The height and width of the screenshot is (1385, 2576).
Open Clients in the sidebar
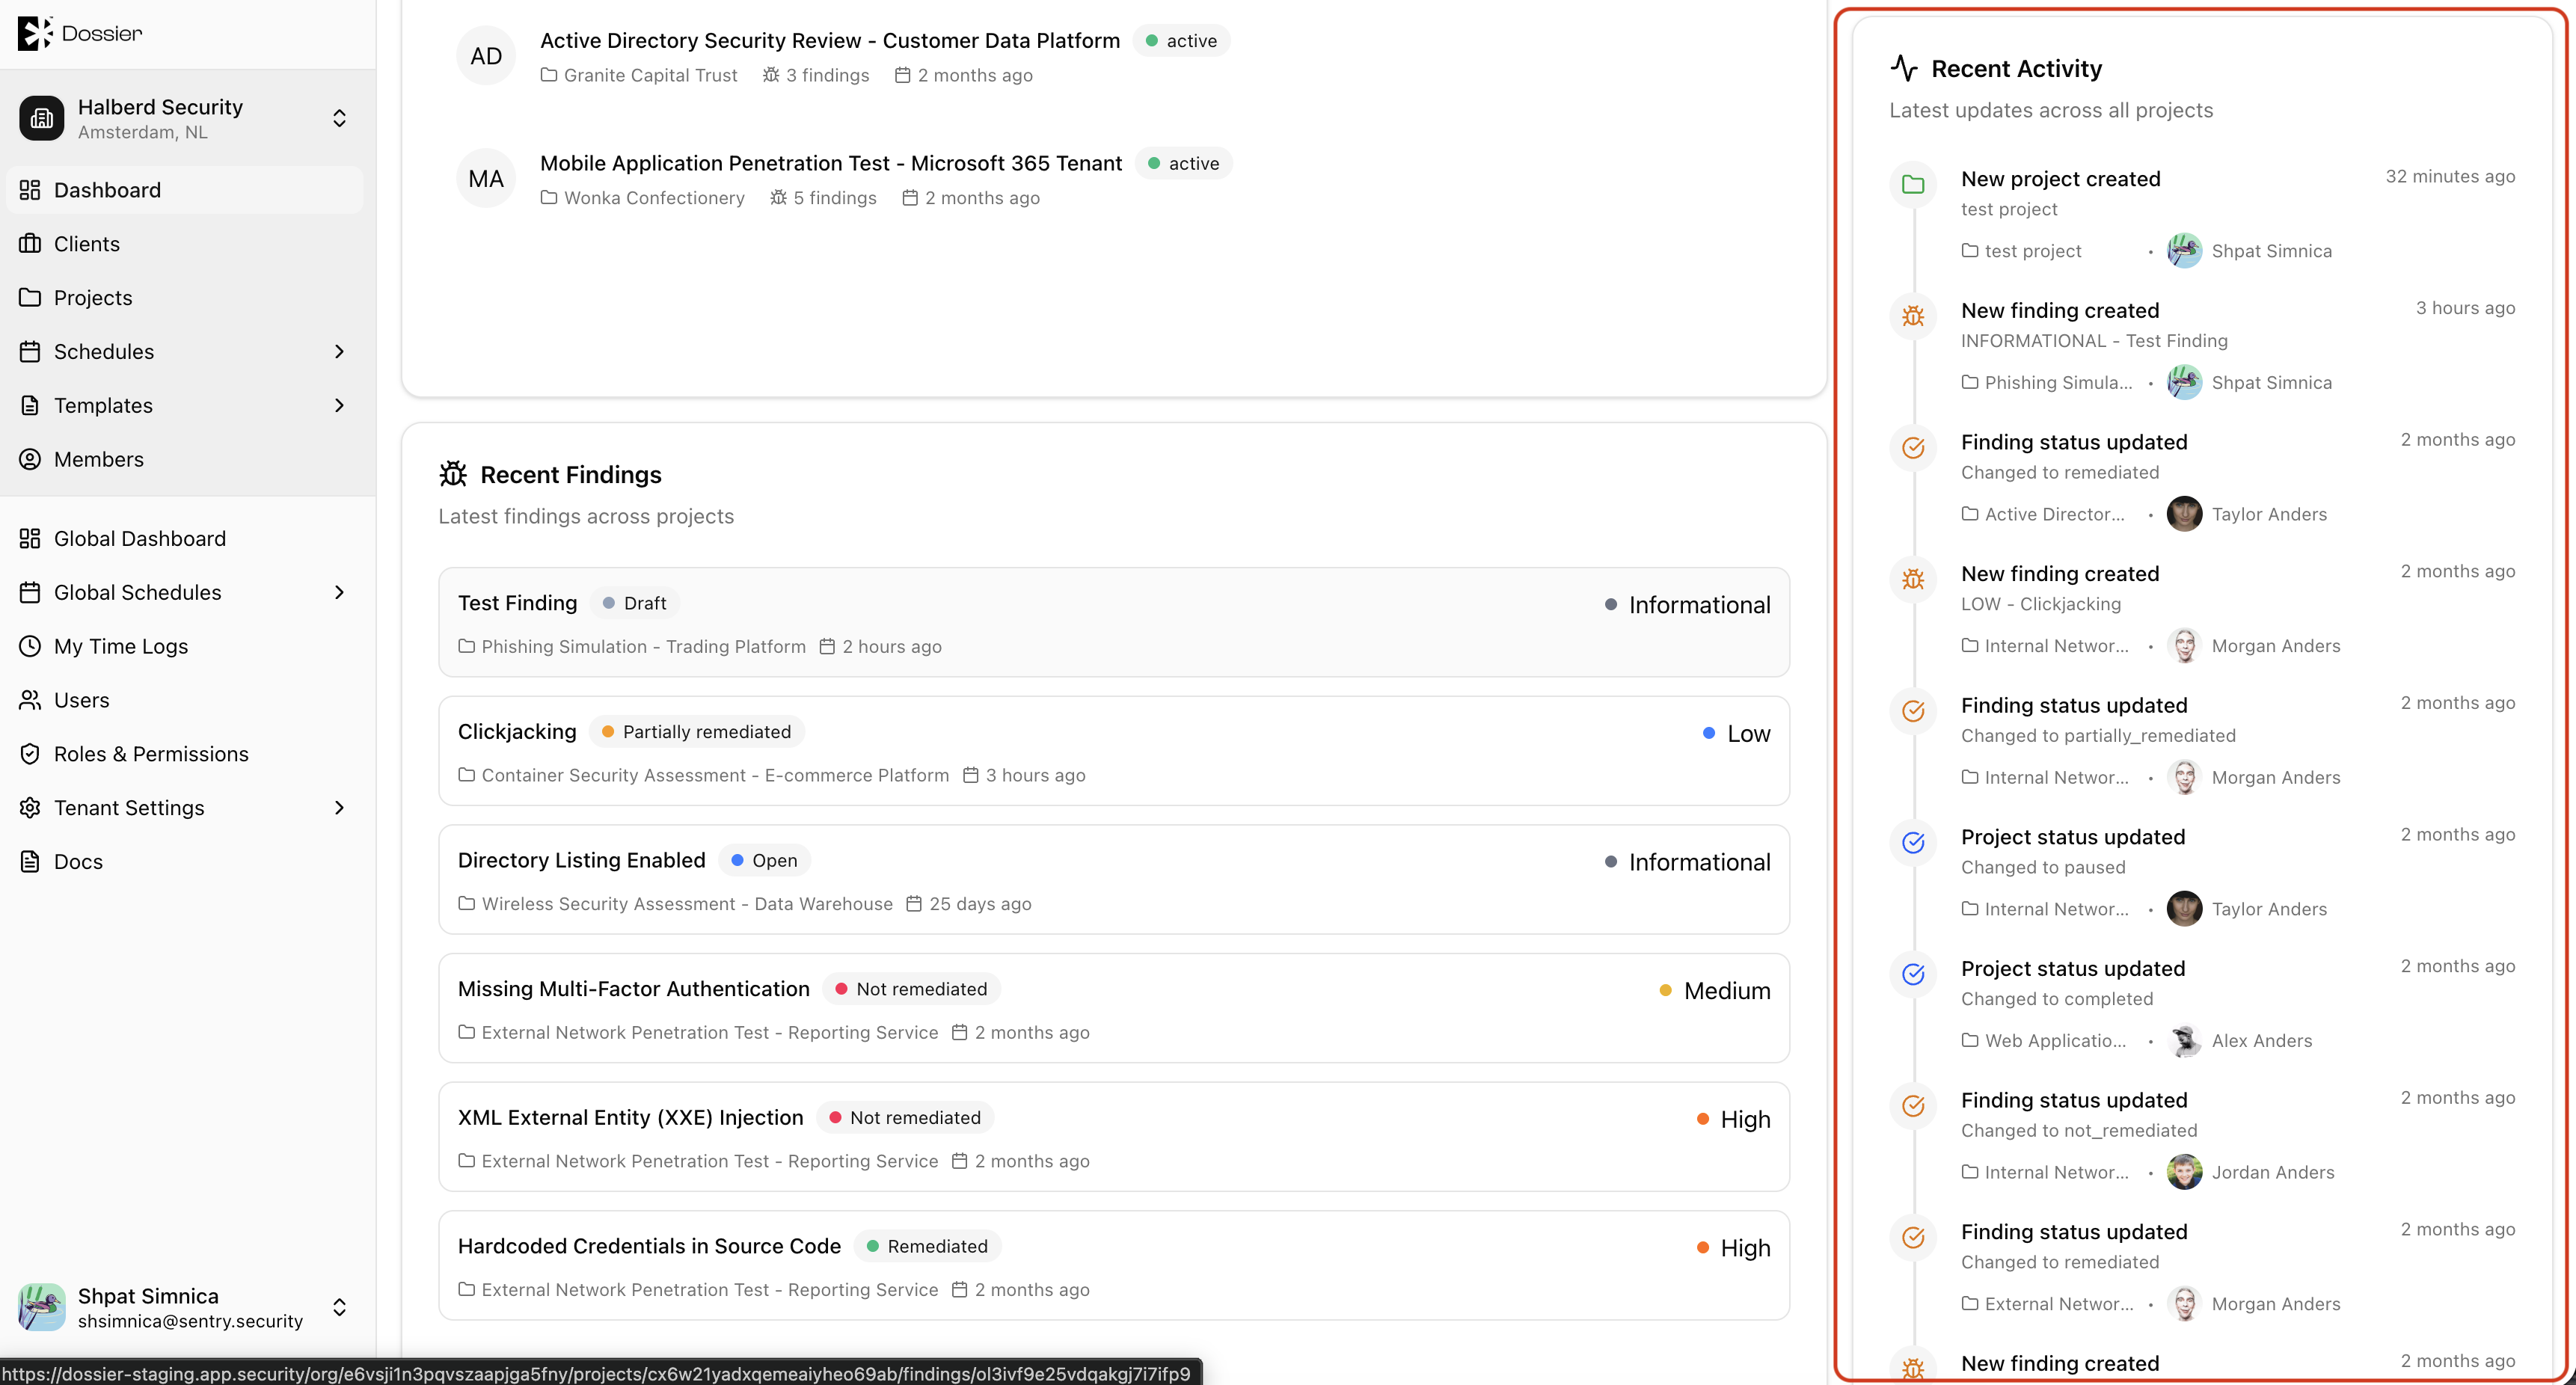pos(185,244)
